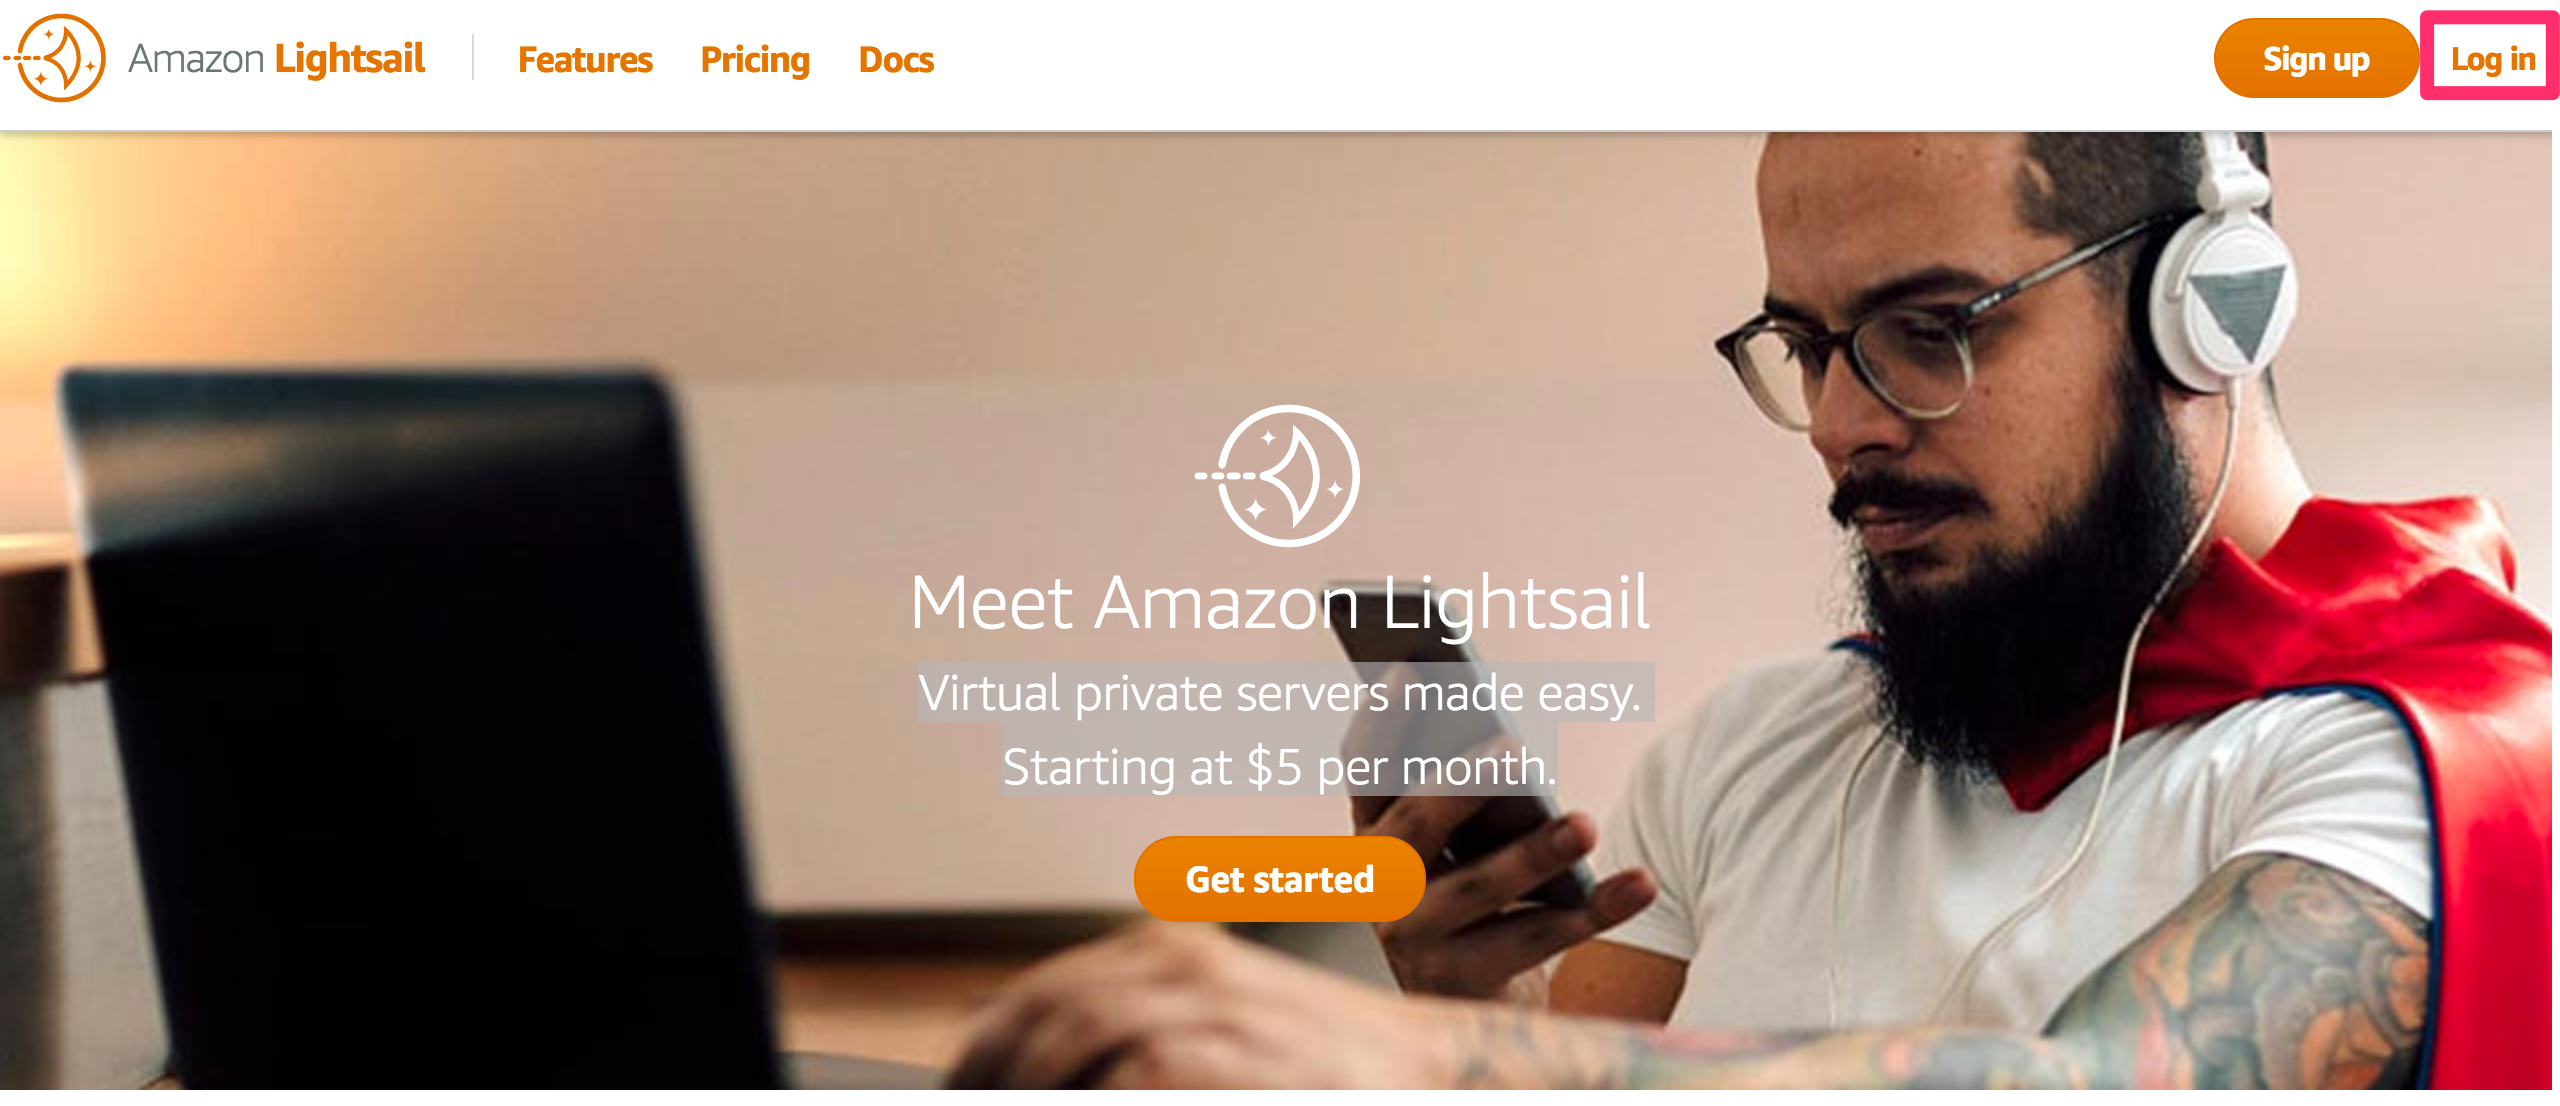Screen dimensions: 2560x1106
Task: Click the Get started button
Action: point(1279,879)
